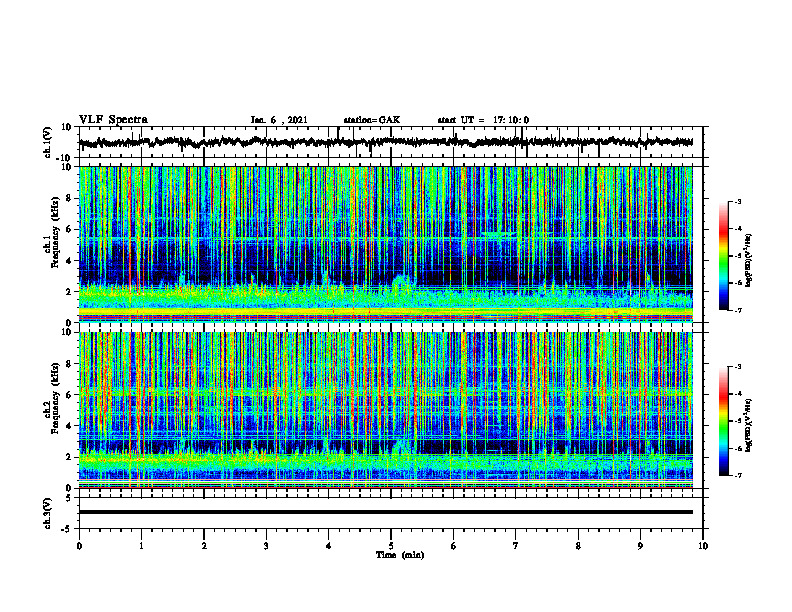Screen dimensions: 792x612
Task: Click the date text "Jan. 6, 2021"
Action: coord(279,120)
